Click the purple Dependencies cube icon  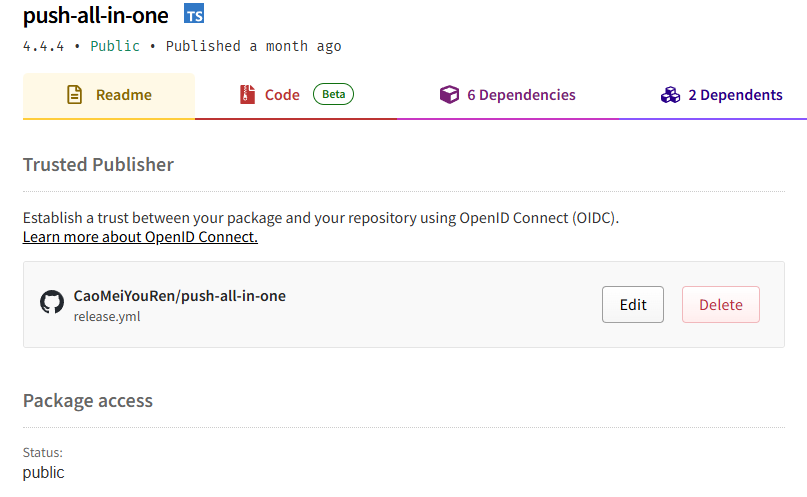pos(449,95)
